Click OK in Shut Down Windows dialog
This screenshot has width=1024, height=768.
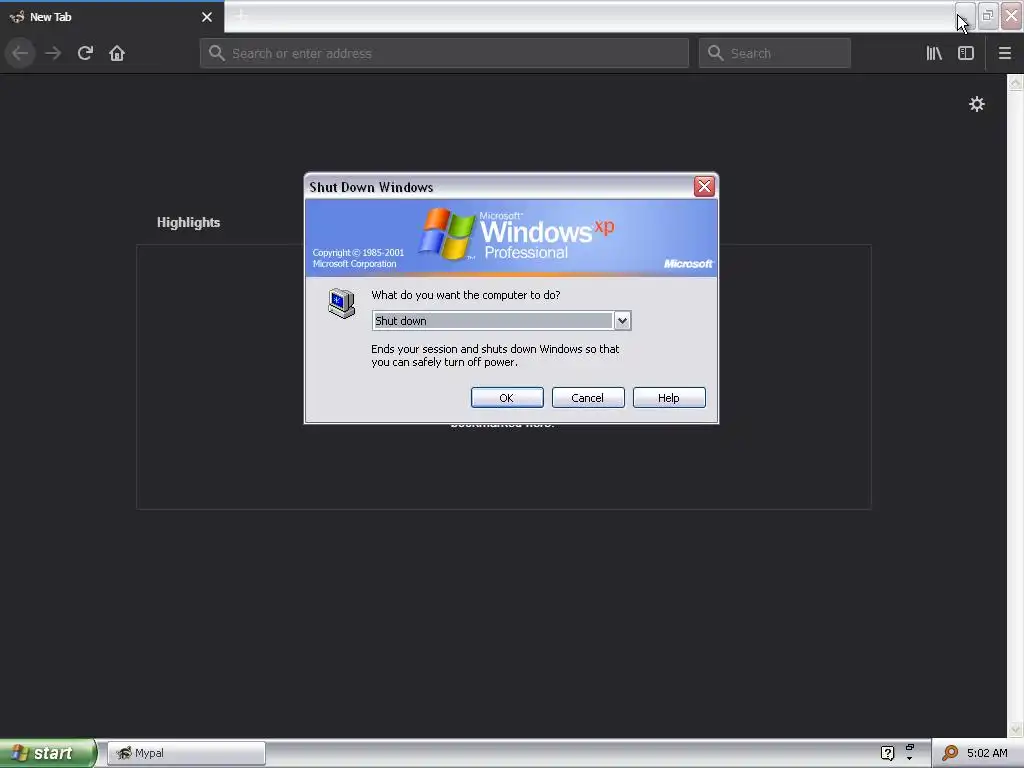coord(507,398)
